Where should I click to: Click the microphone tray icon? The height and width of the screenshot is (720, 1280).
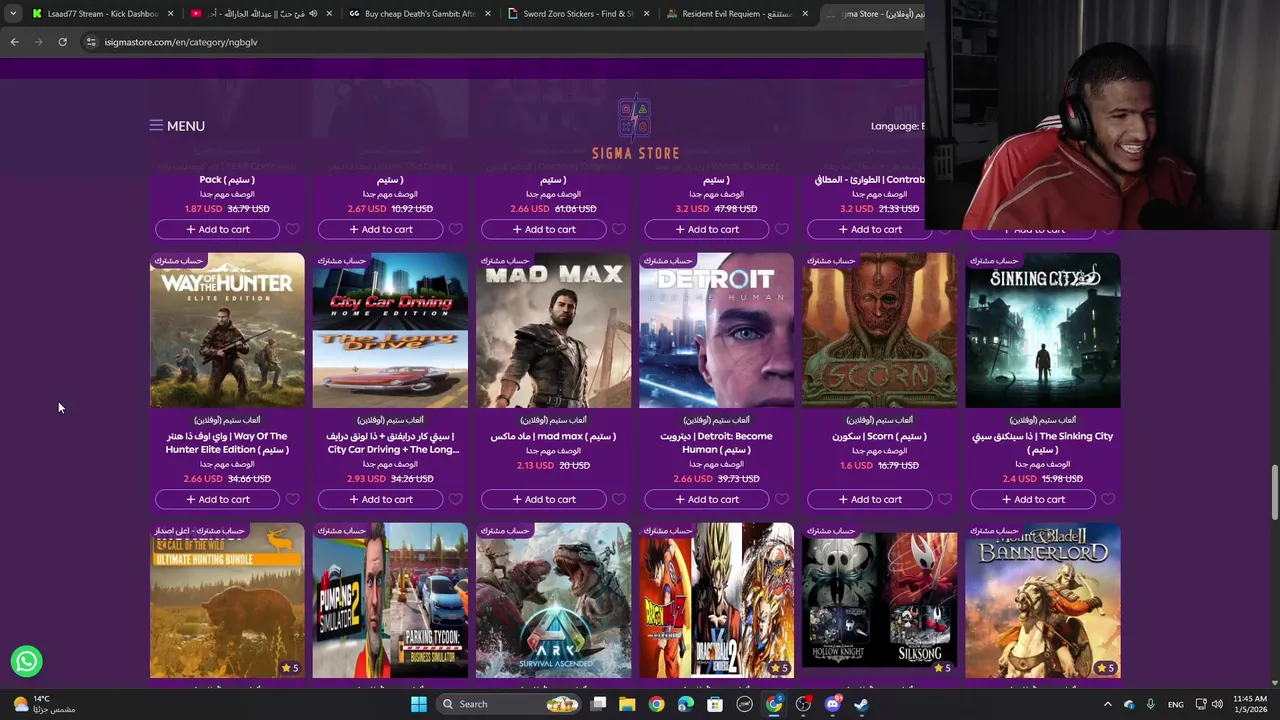pos(1150,704)
